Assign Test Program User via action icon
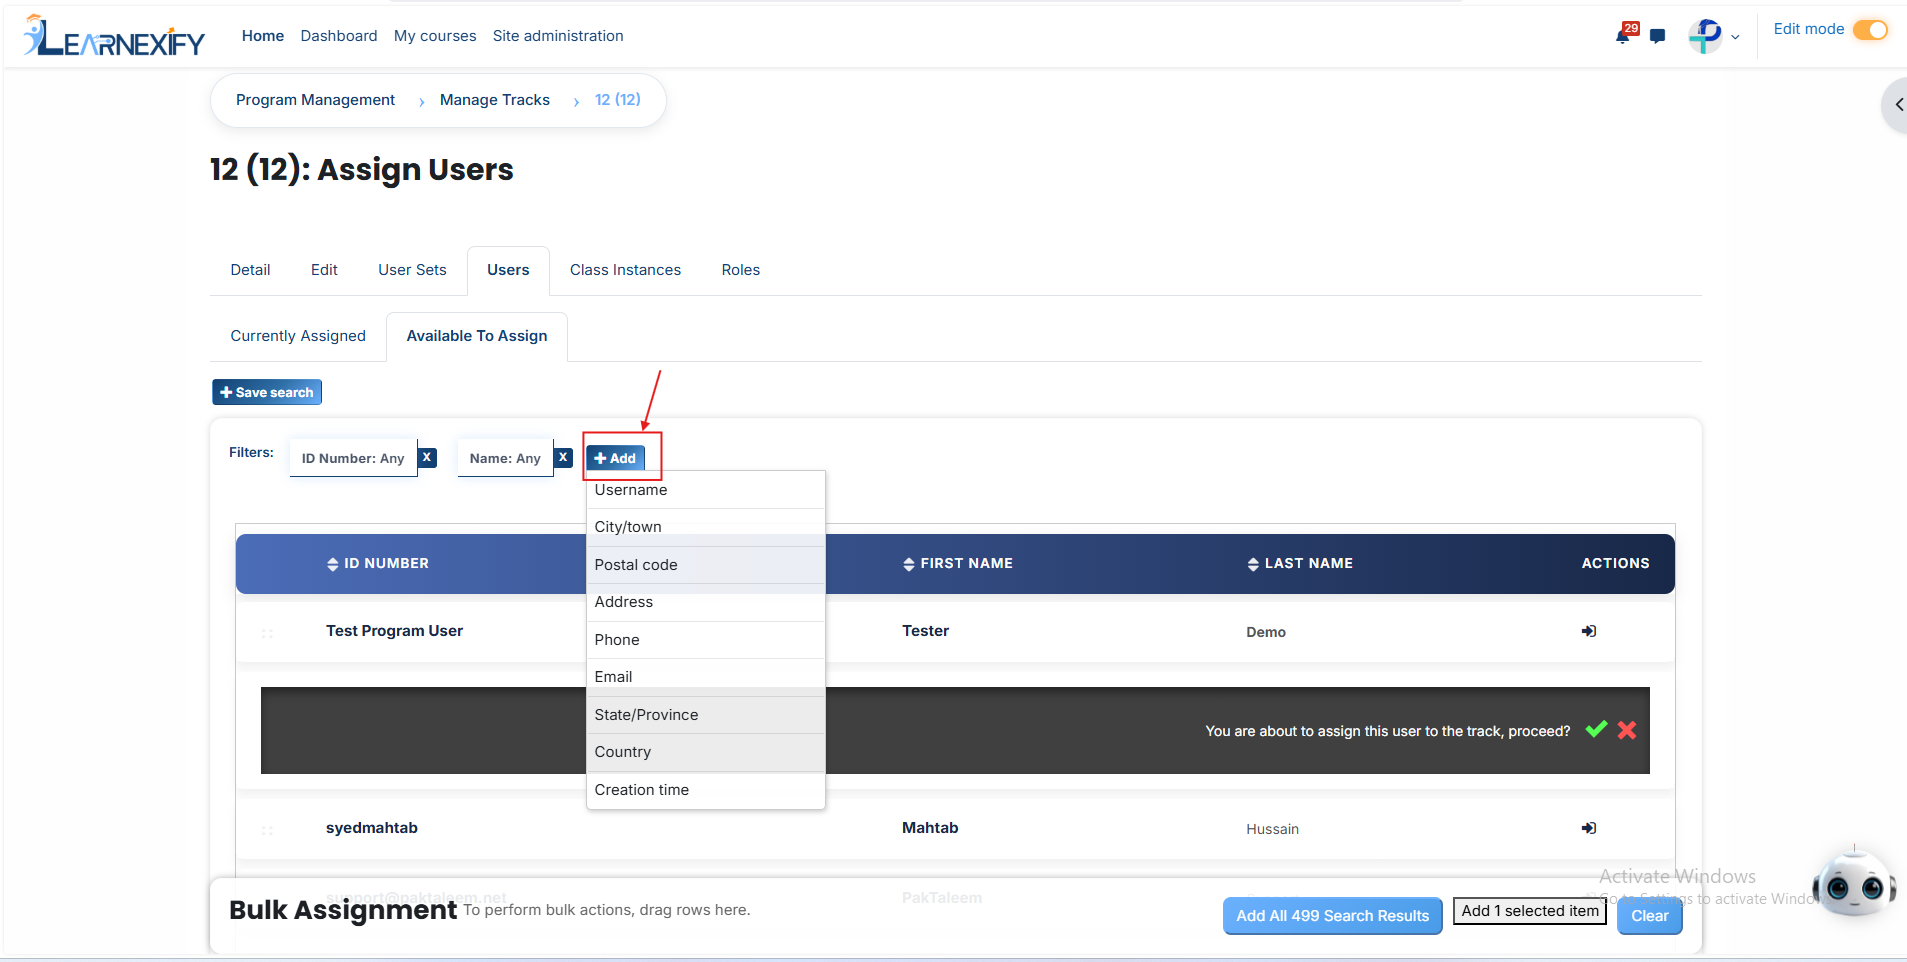1907x962 pixels. 1589,631
